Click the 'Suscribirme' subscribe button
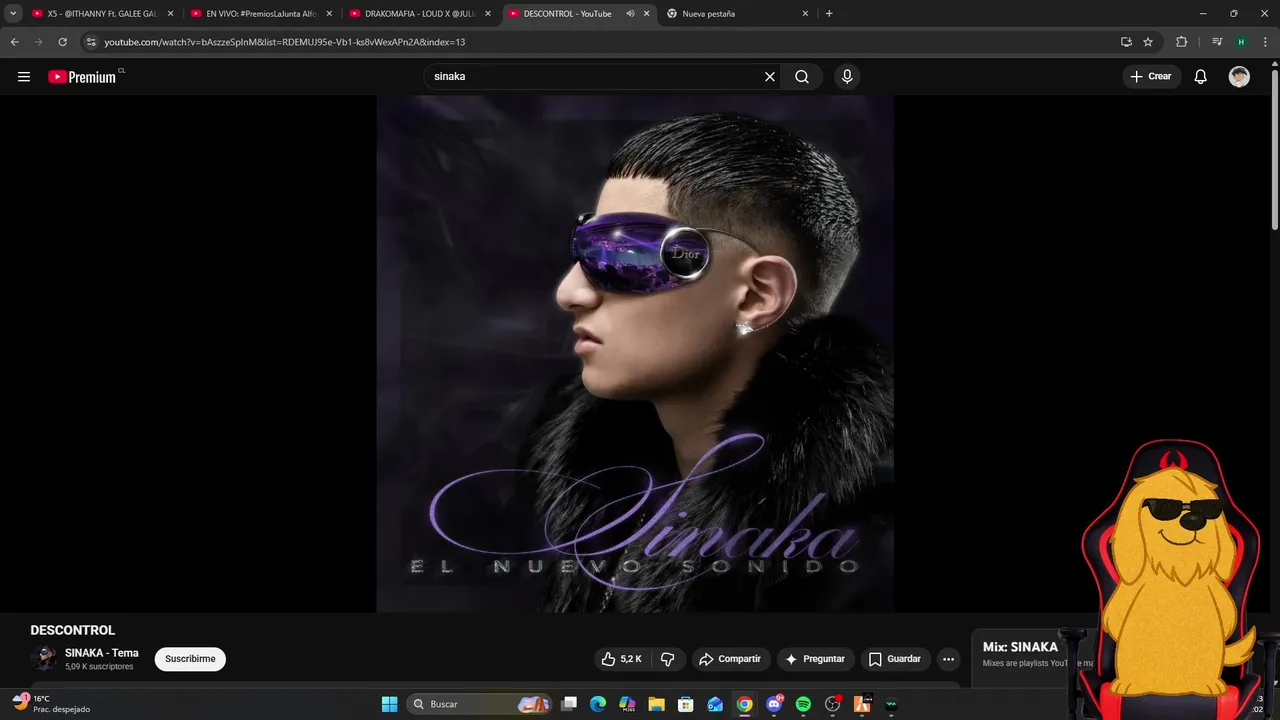Viewport: 1280px width, 720px height. [x=190, y=659]
